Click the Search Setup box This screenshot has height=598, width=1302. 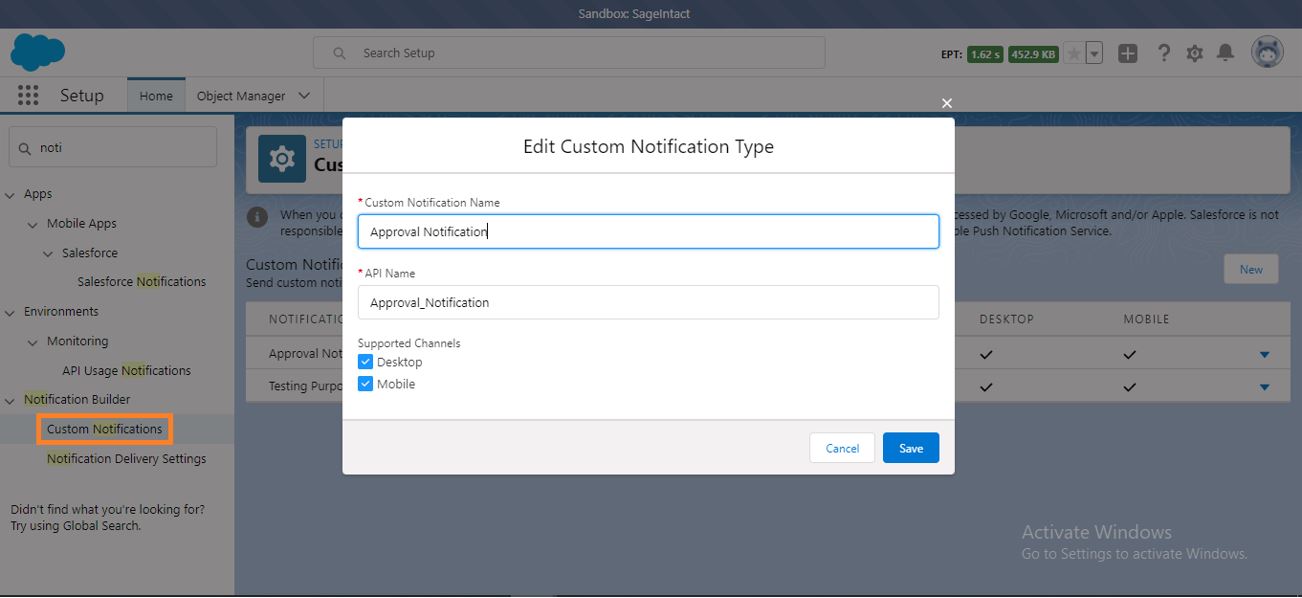click(x=569, y=53)
